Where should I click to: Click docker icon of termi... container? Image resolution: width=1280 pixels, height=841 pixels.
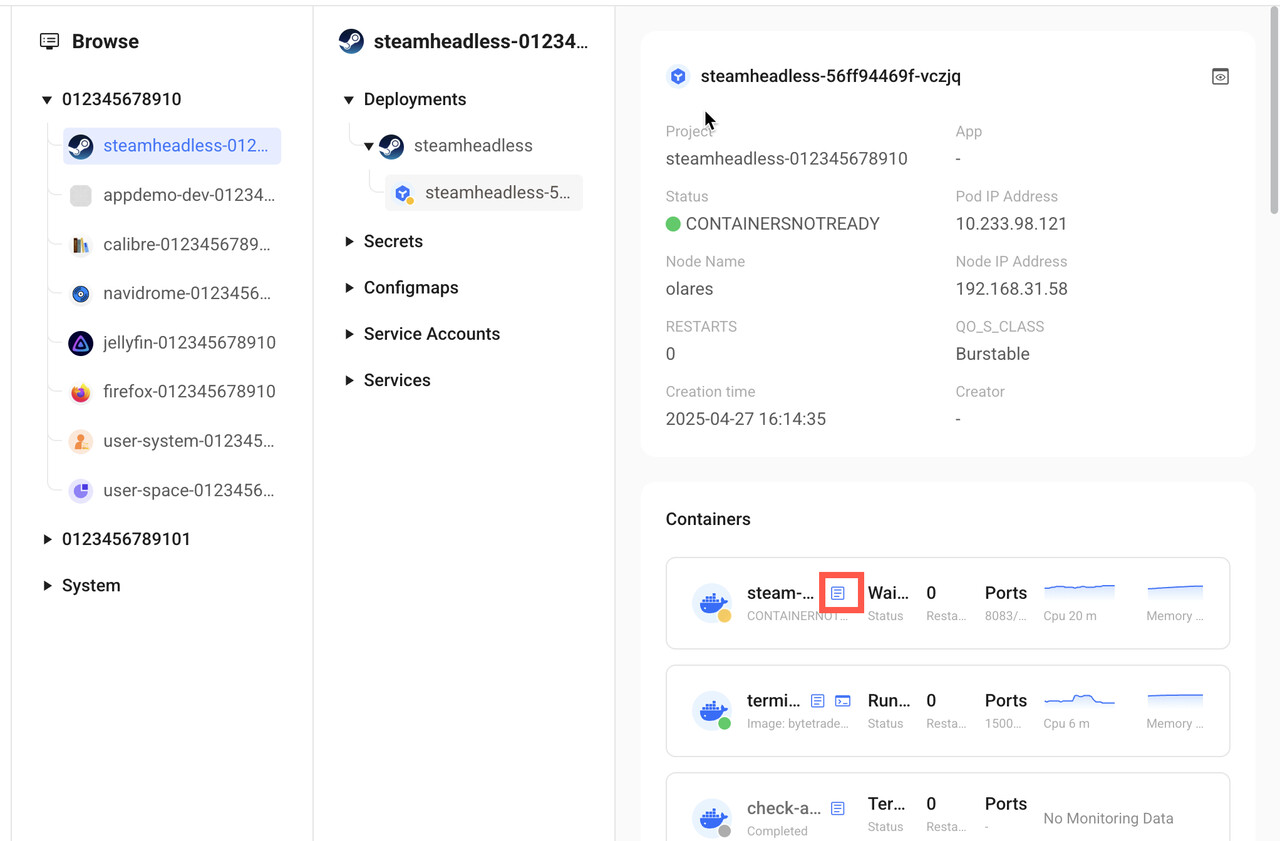click(x=712, y=711)
